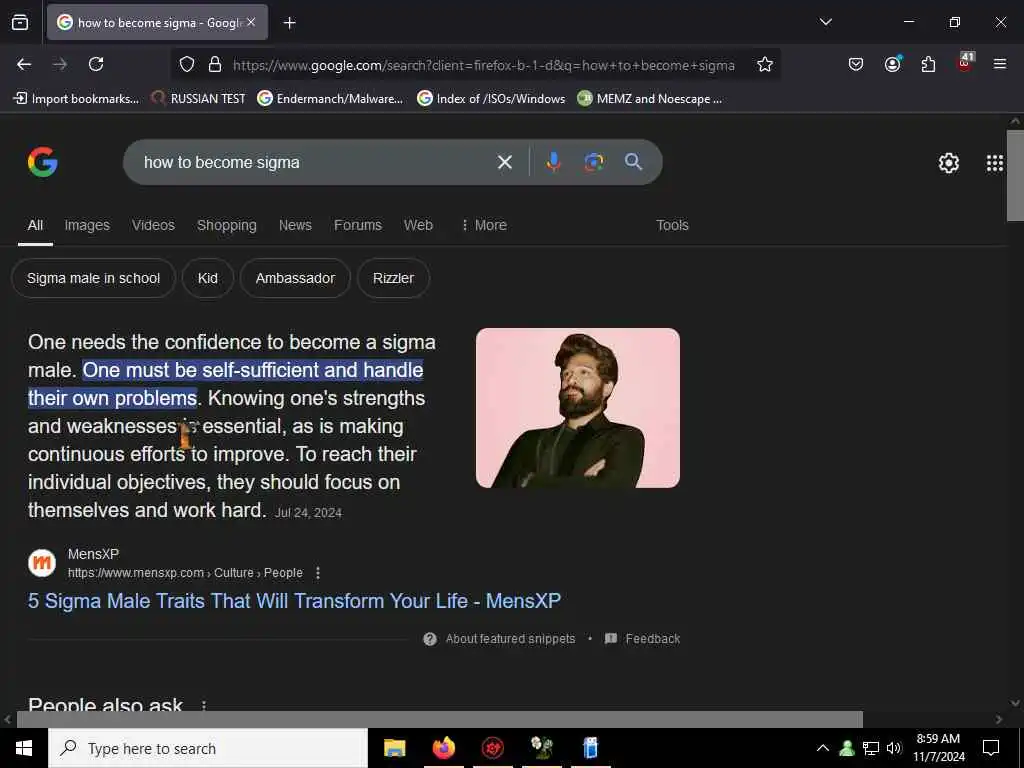The image size is (1024, 768).
Task: Open 'Endermanch/Malware...' bookmark
Action: pyautogui.click(x=330, y=99)
